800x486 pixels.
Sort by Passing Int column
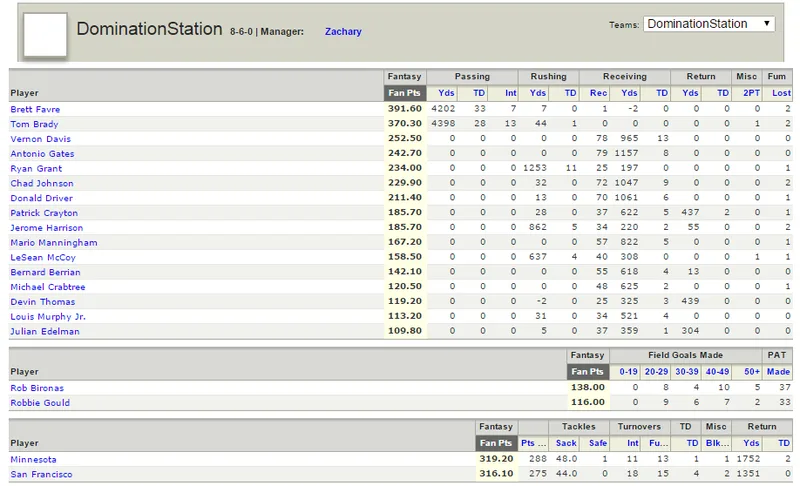point(511,93)
